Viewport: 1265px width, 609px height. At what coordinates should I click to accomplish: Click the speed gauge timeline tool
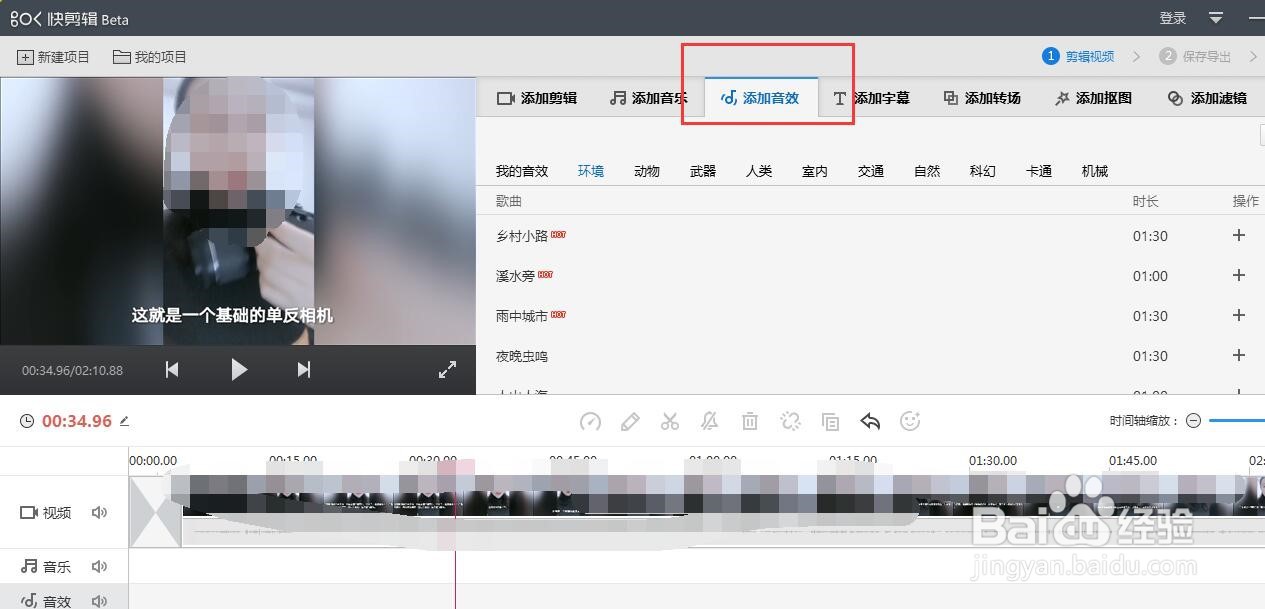tap(590, 422)
